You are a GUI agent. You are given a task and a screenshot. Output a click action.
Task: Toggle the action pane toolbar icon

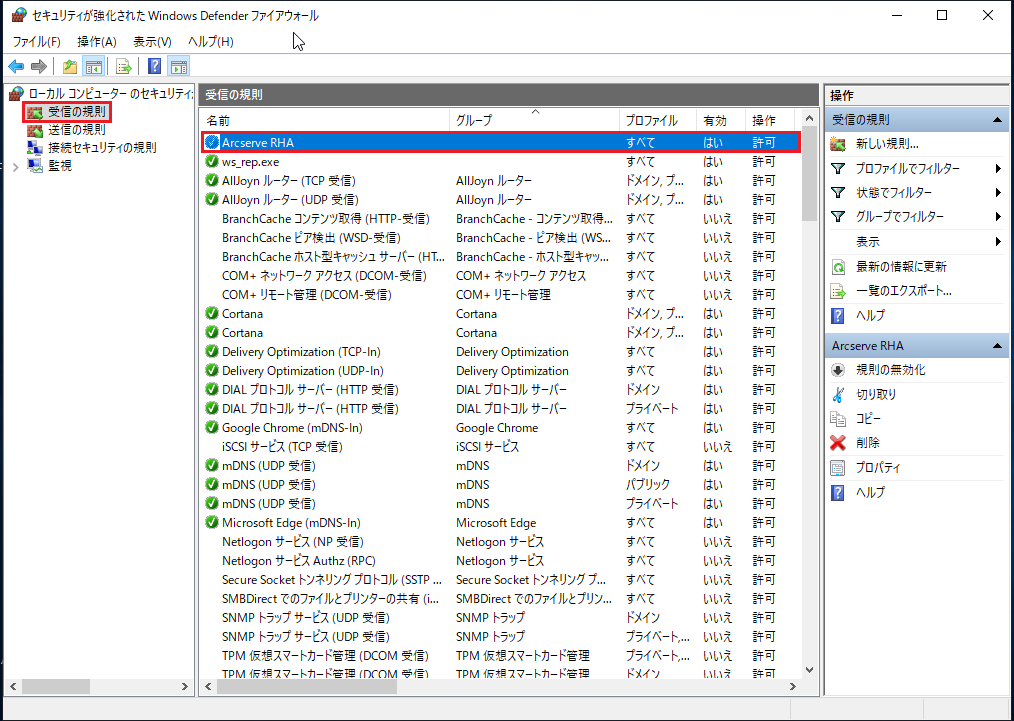point(179,67)
